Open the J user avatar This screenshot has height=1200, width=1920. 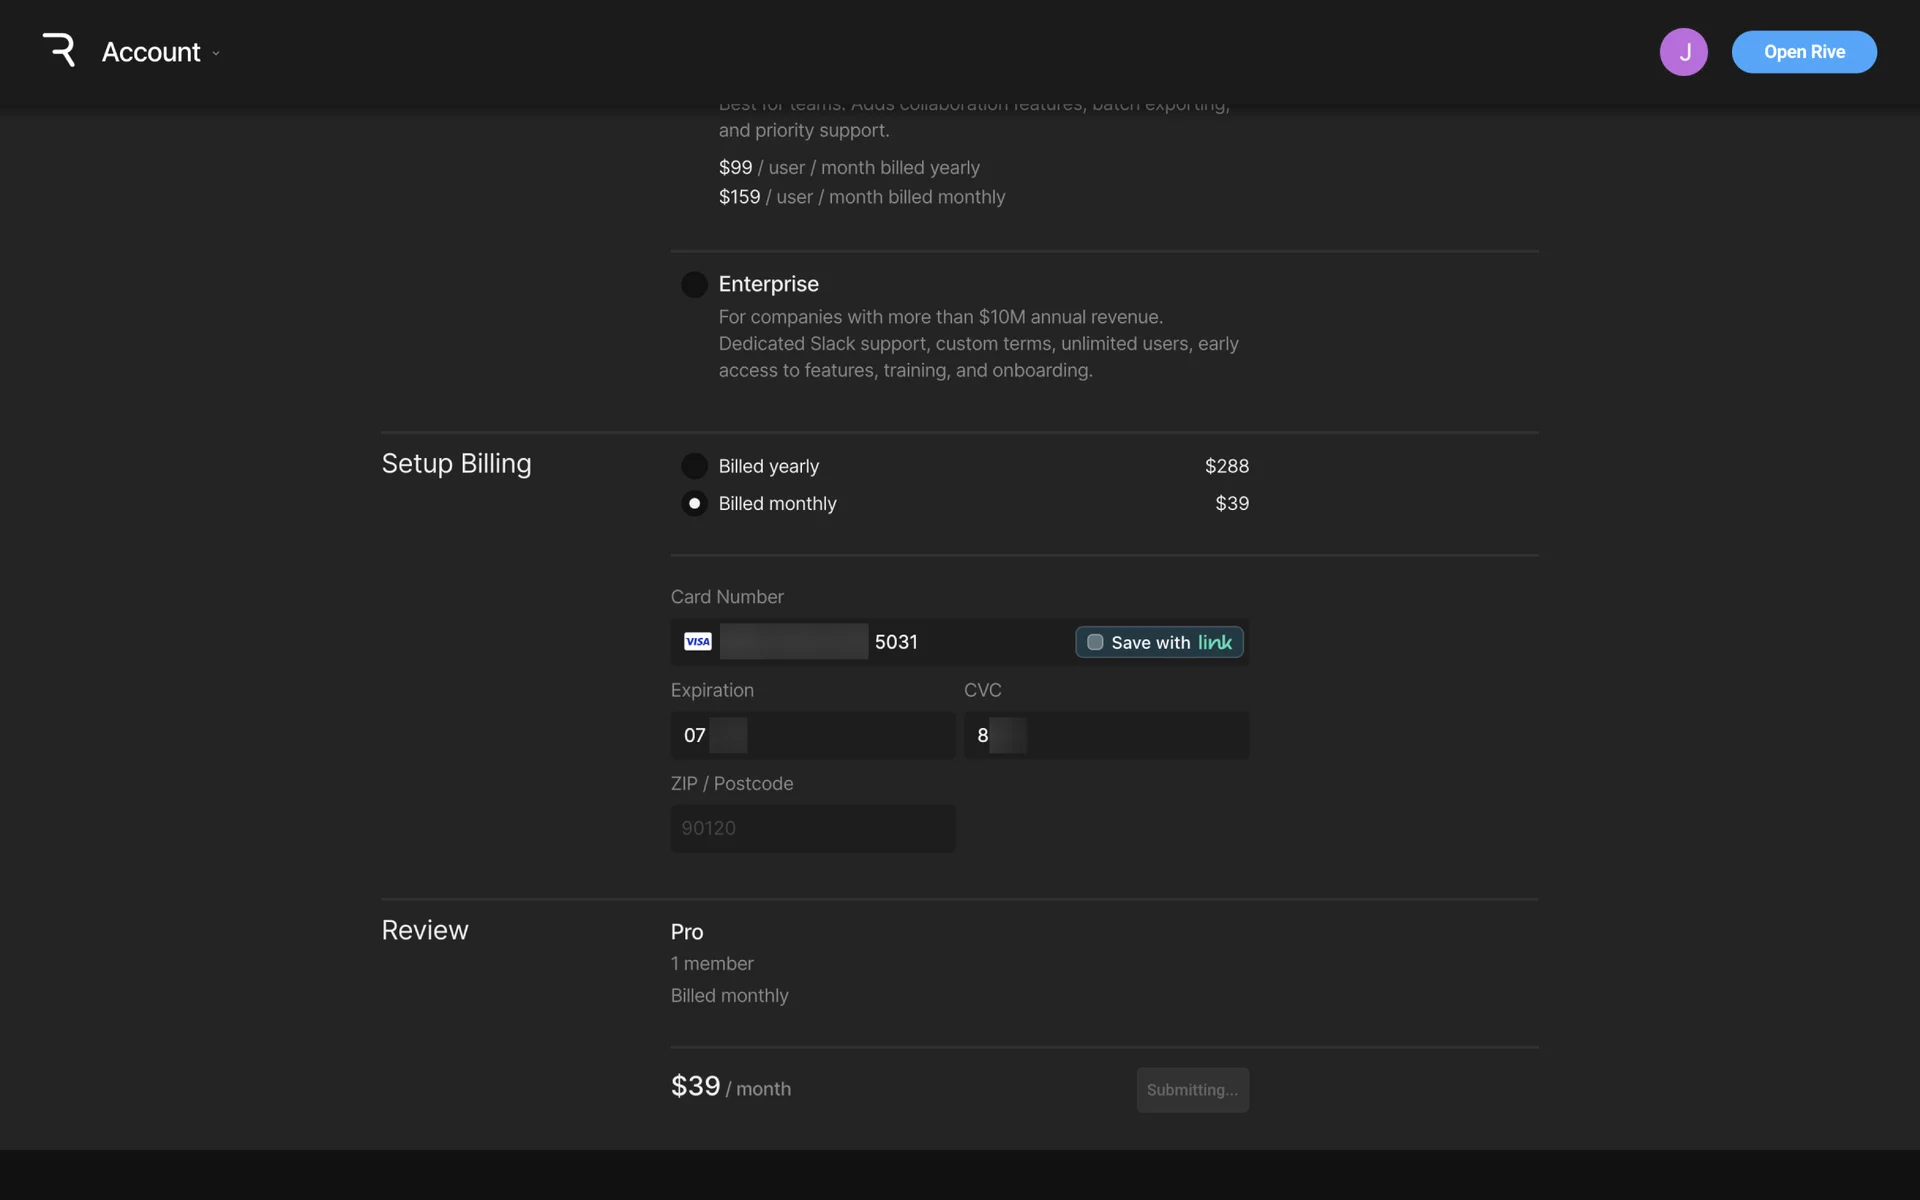[x=1683, y=52]
